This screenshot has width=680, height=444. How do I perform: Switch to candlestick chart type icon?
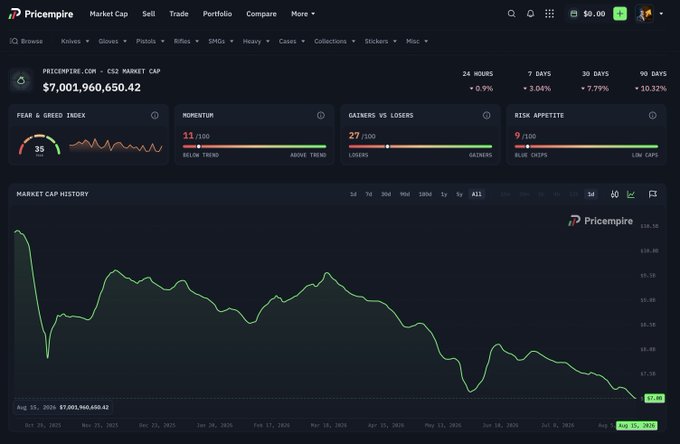pyautogui.click(x=615, y=194)
